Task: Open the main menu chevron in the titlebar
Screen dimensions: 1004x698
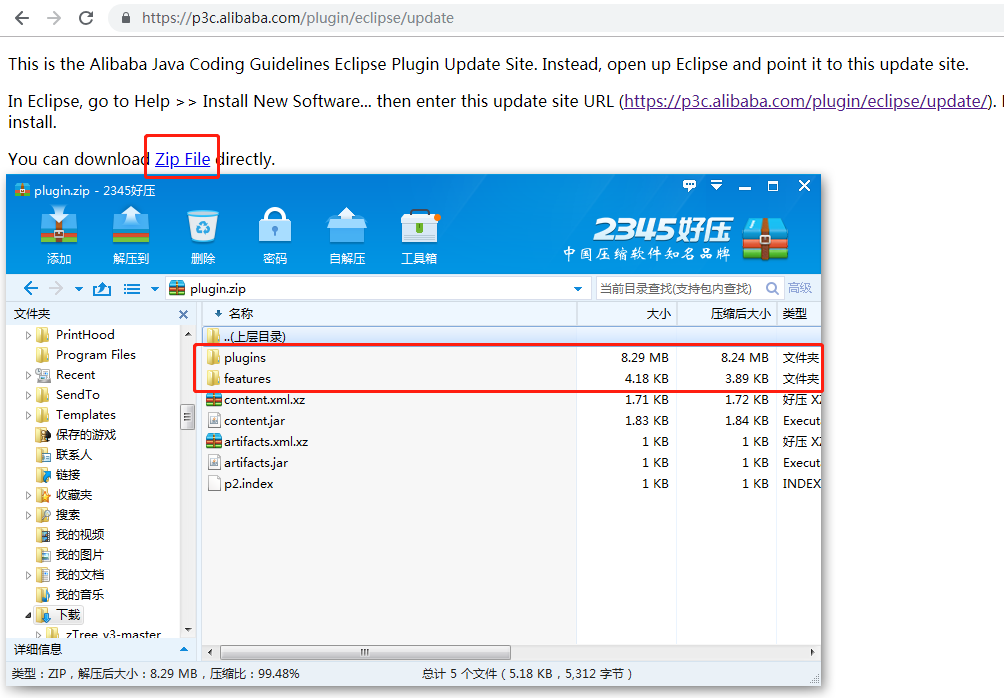Action: pos(716,186)
